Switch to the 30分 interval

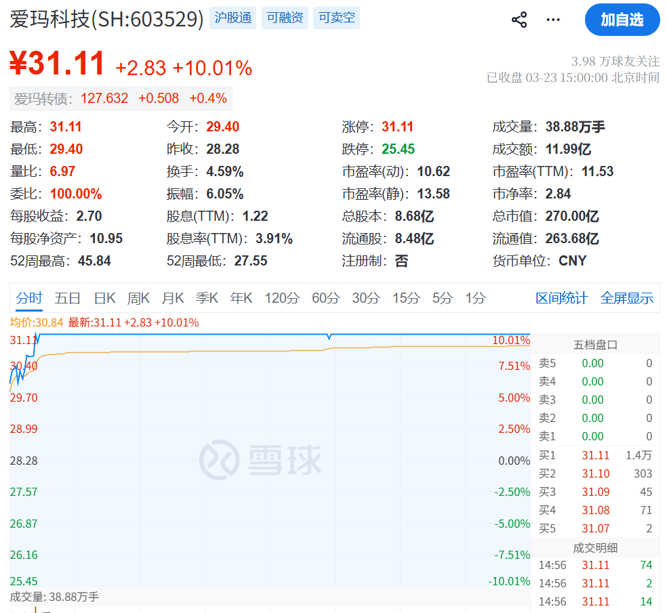[366, 298]
